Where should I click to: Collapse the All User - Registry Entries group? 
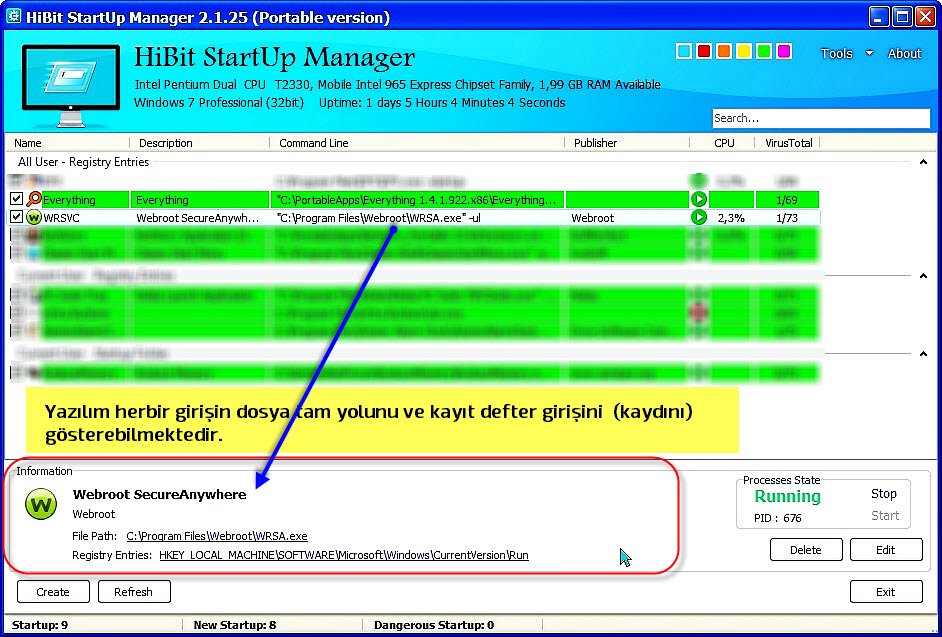pyautogui.click(x=923, y=162)
